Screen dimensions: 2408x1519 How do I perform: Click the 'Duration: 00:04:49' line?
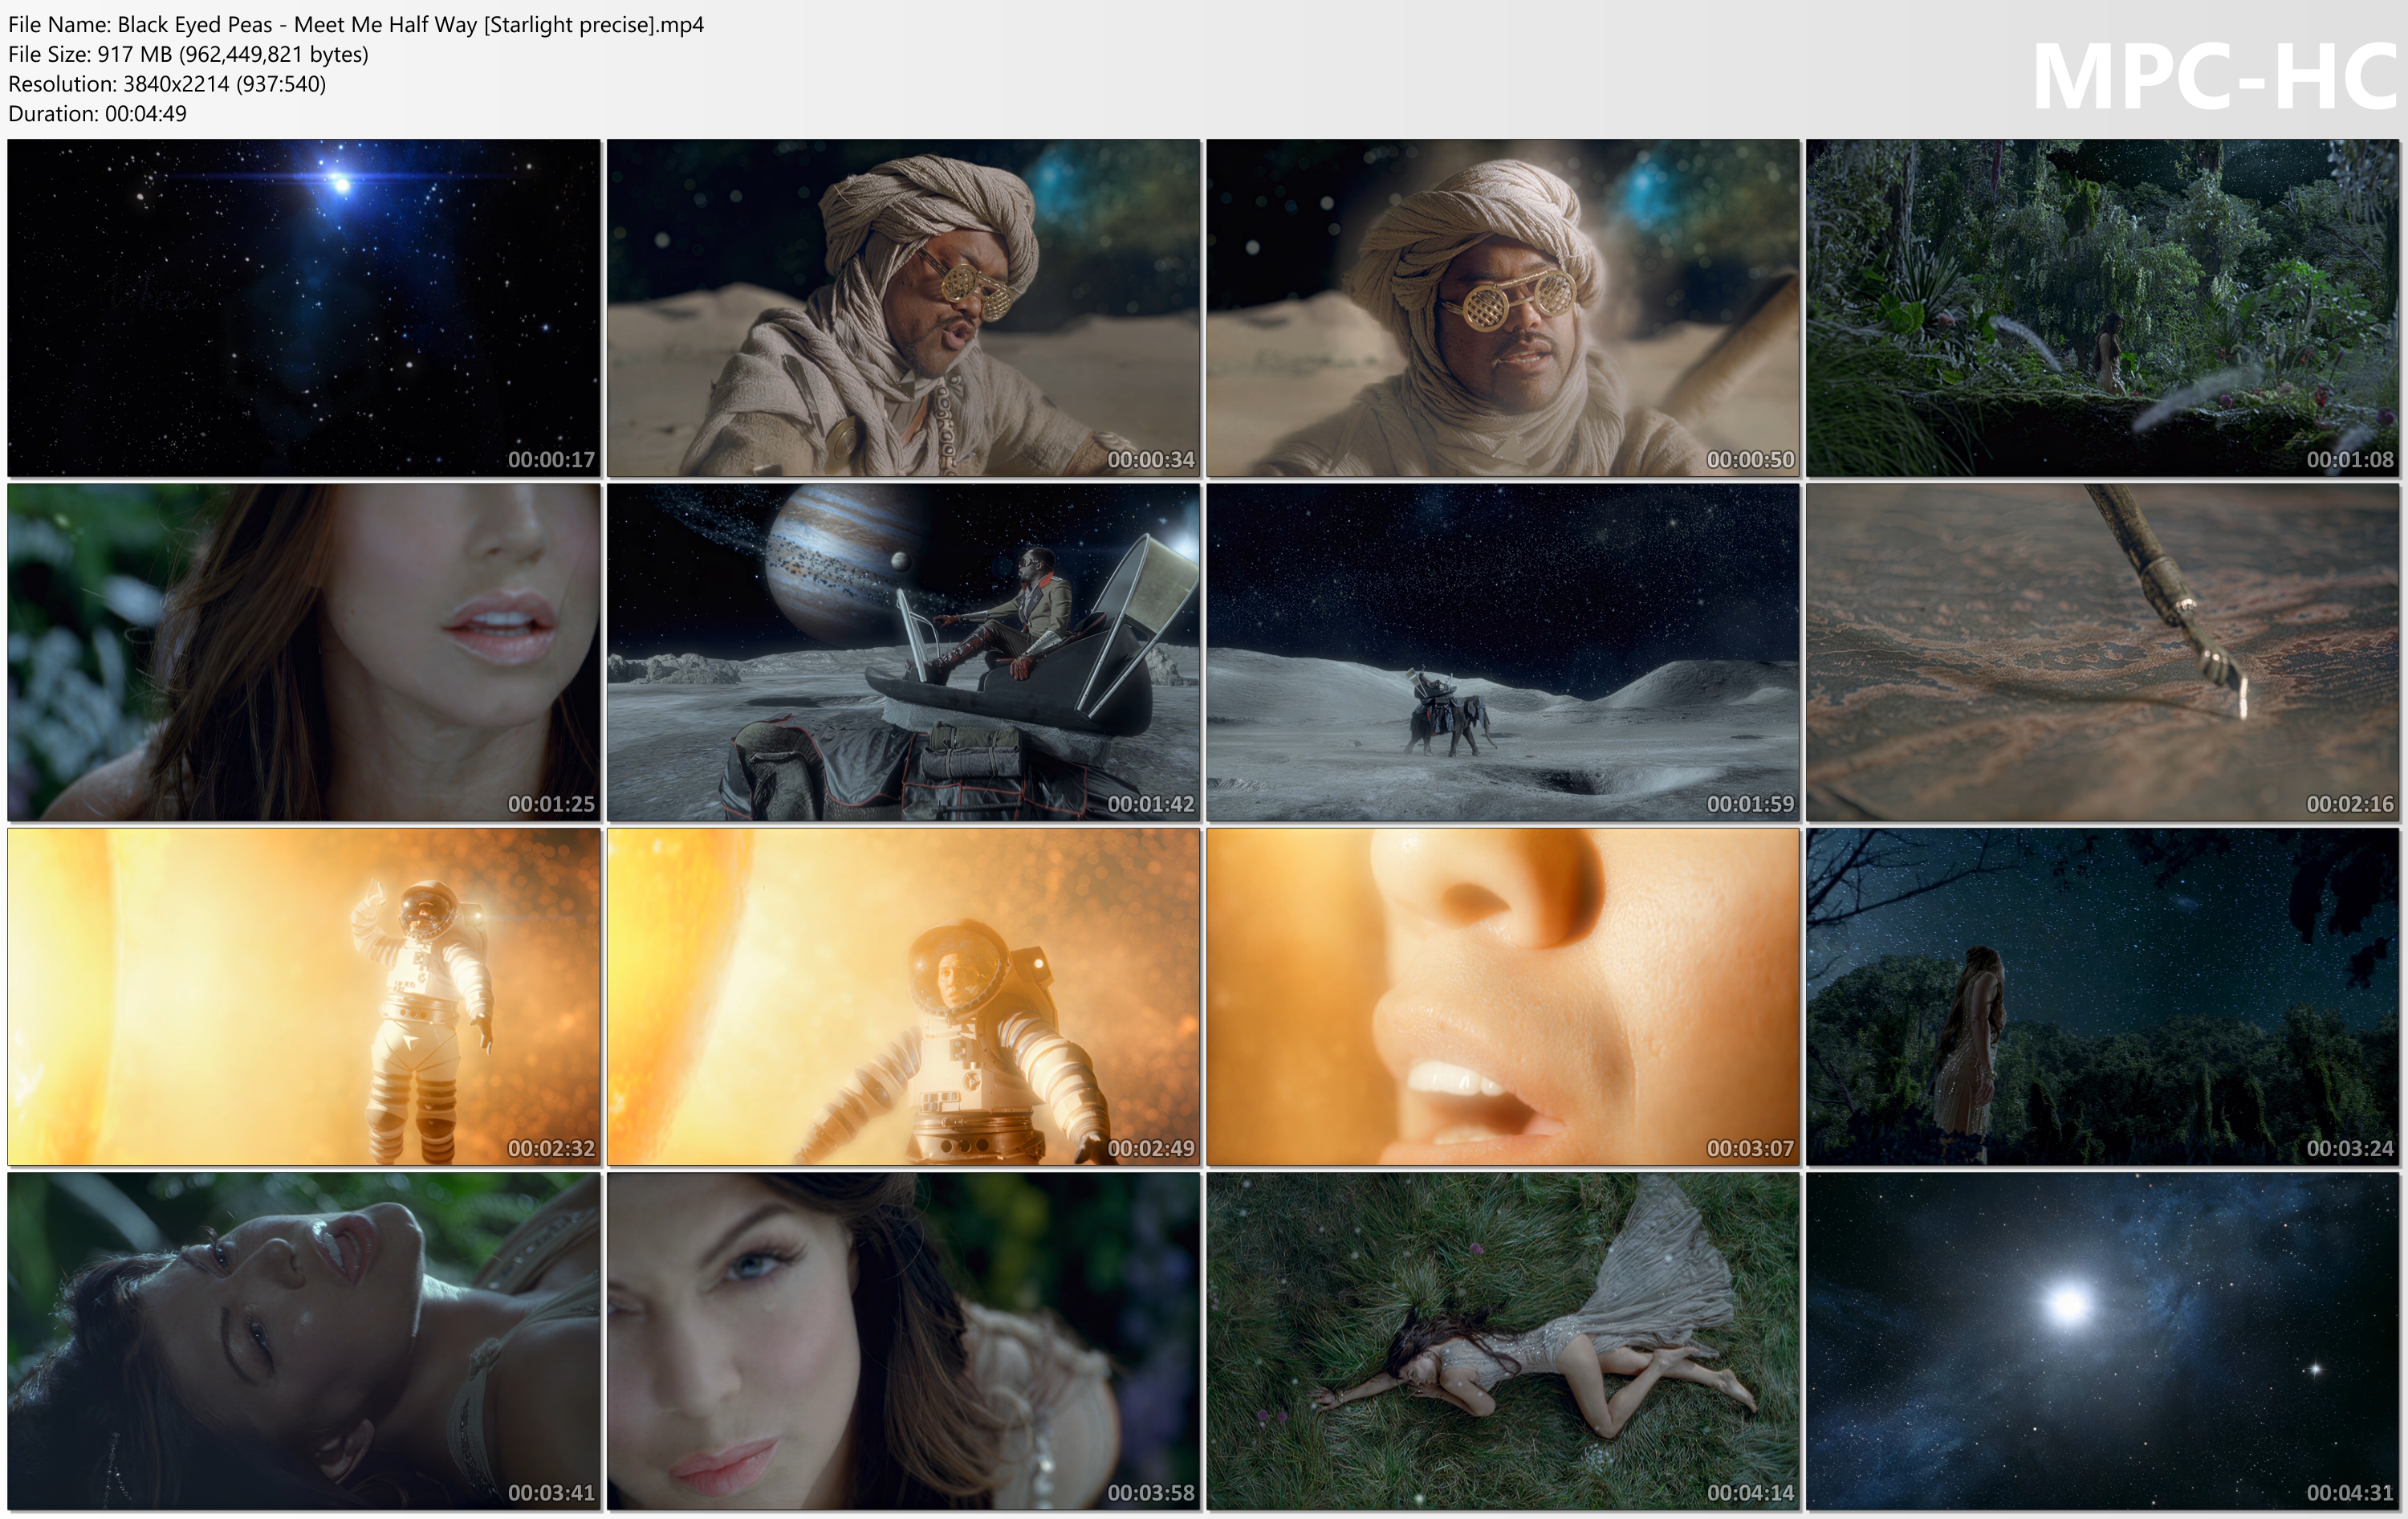coord(97,113)
